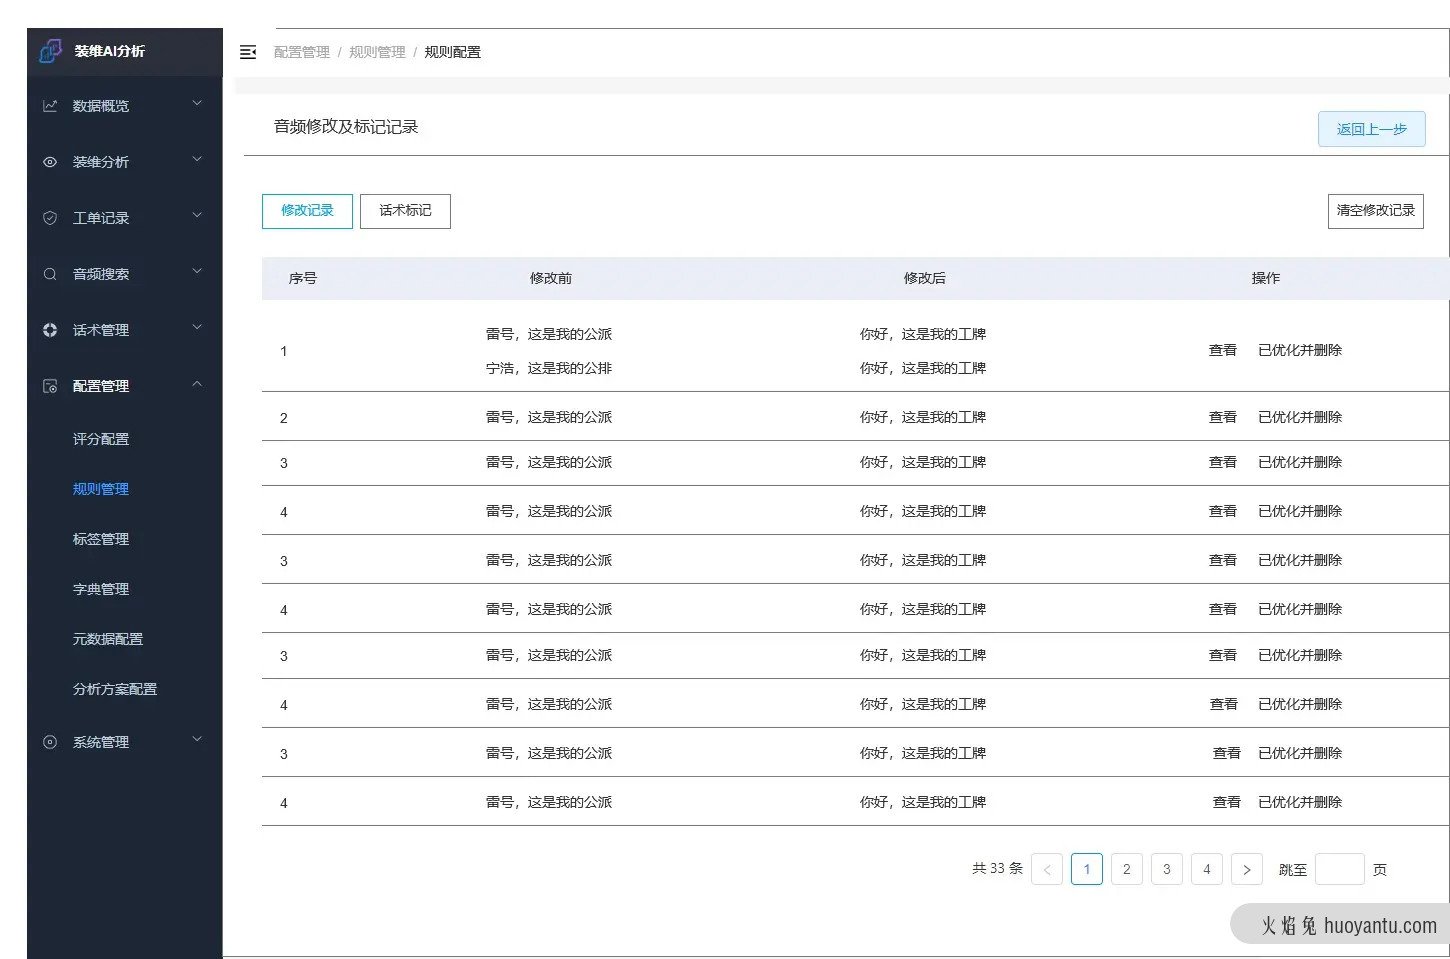Viewport: 1450px width, 959px height.
Task: Go to page 4 in pagination
Action: [1207, 869]
